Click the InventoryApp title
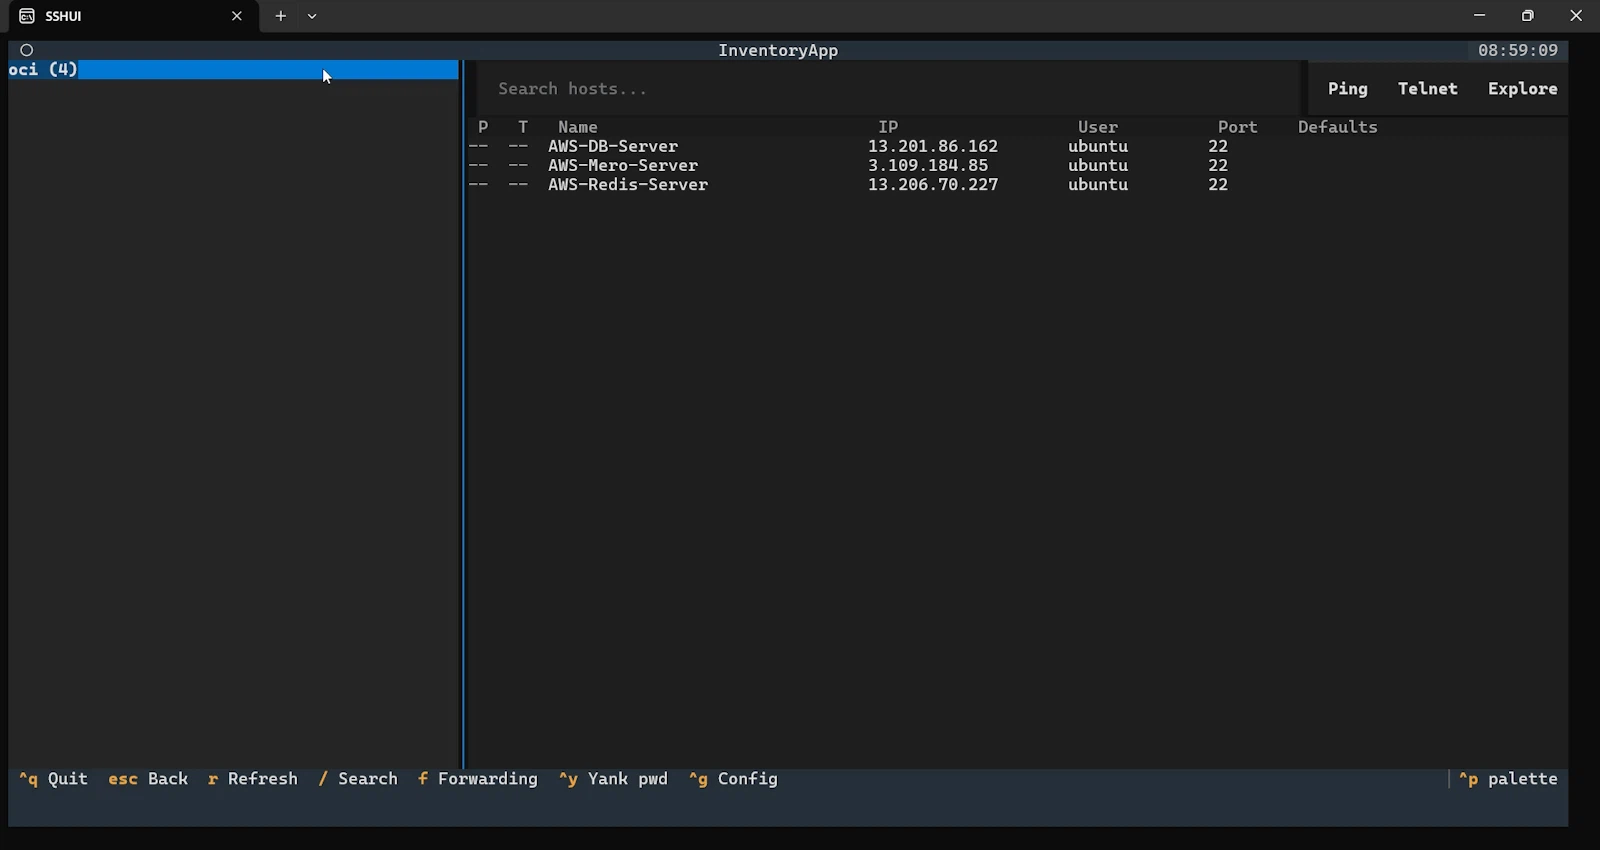Screen dimensions: 1600x850 click(778, 50)
